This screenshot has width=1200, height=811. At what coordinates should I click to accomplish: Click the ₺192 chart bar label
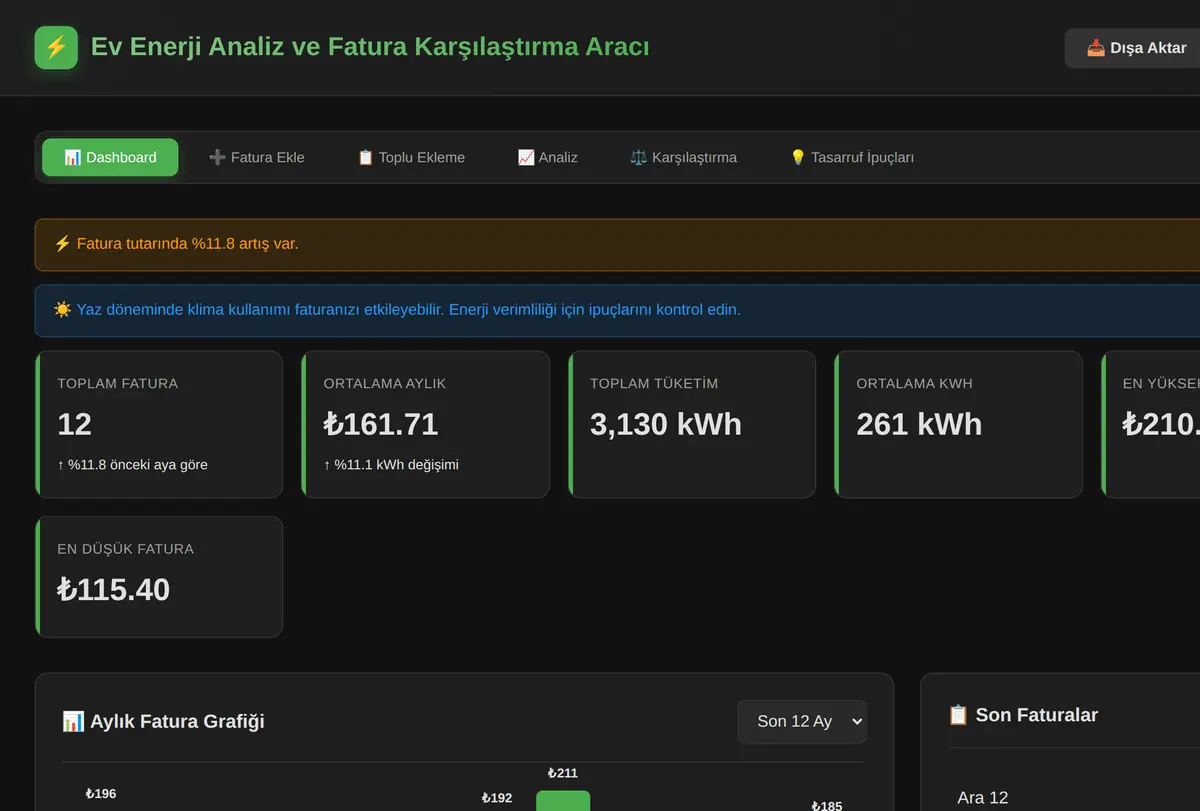[497, 798]
